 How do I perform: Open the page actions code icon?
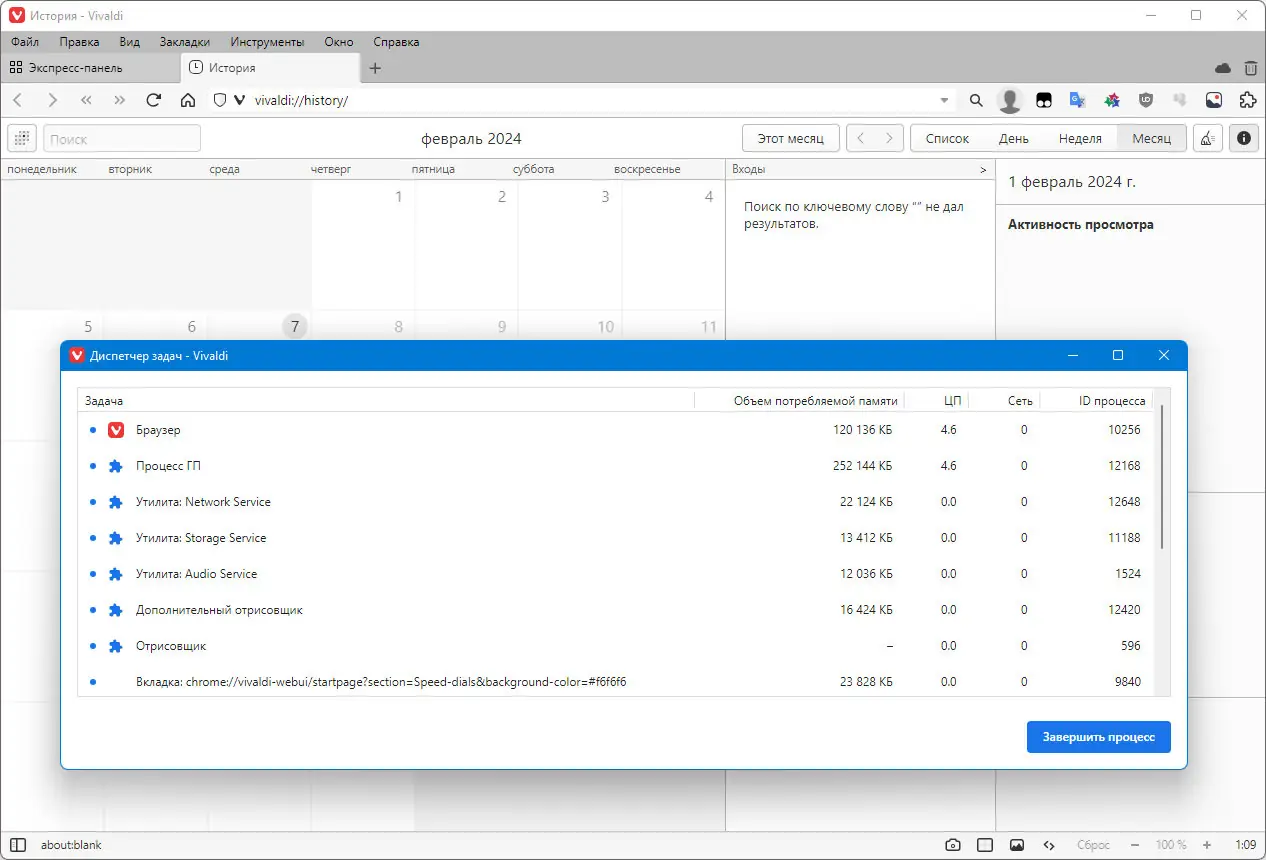click(1049, 845)
